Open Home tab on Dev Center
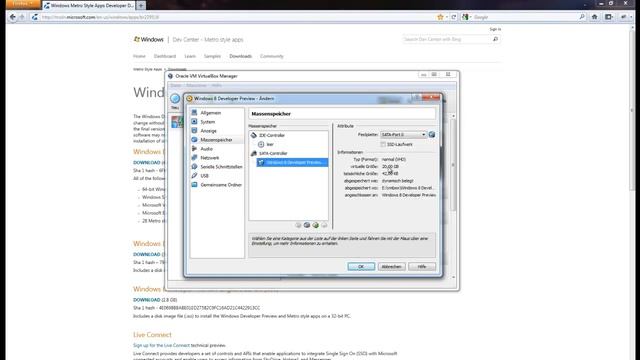Viewport: 640px width, 360px height. 139,56
